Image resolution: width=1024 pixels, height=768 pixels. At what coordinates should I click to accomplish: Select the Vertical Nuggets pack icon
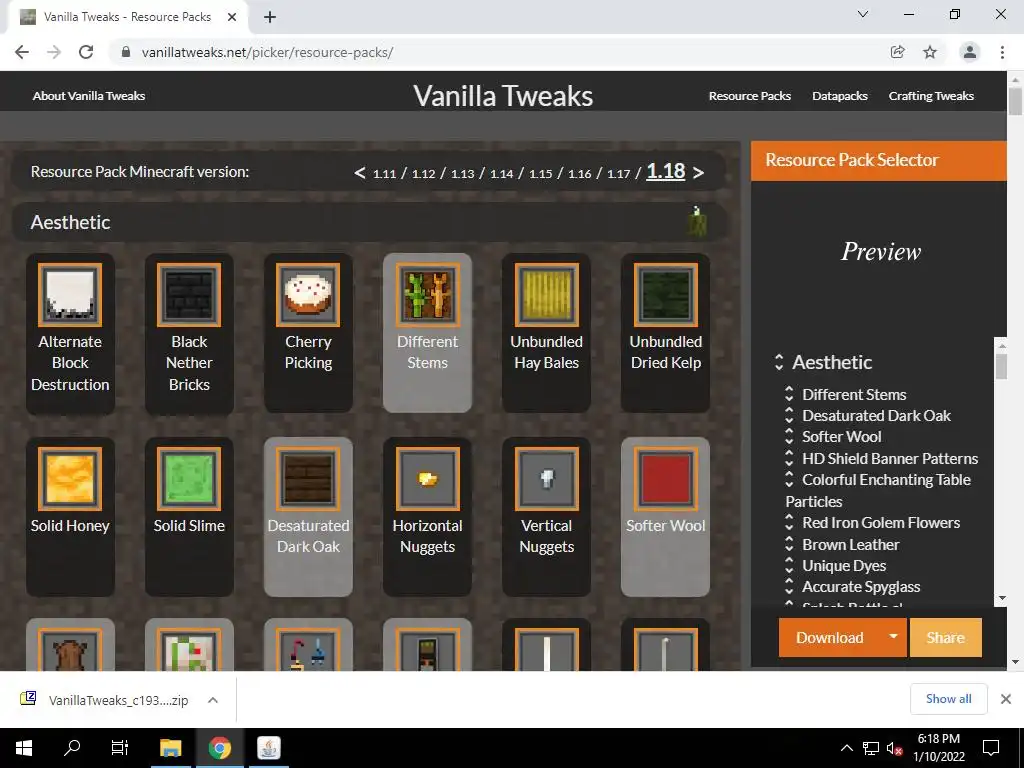(547, 479)
